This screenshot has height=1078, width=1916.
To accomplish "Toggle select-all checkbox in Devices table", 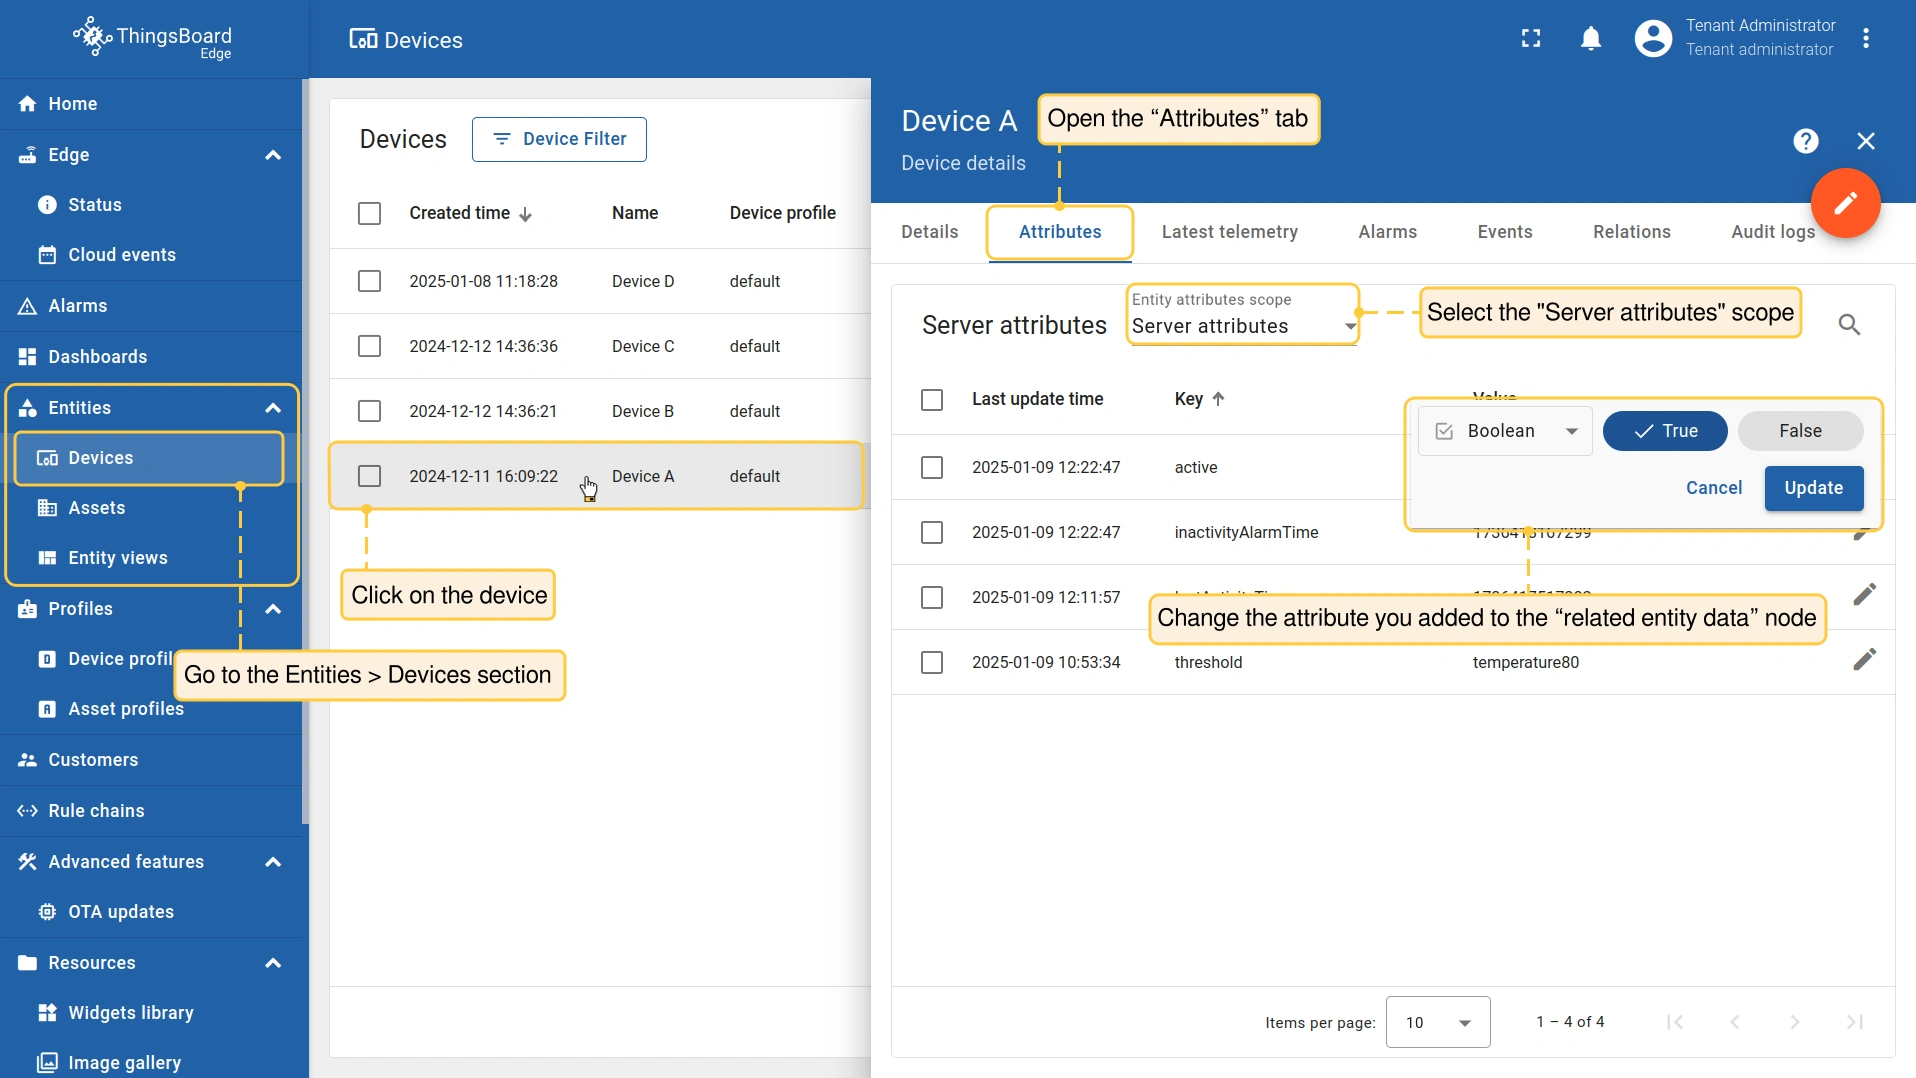I will point(369,213).
